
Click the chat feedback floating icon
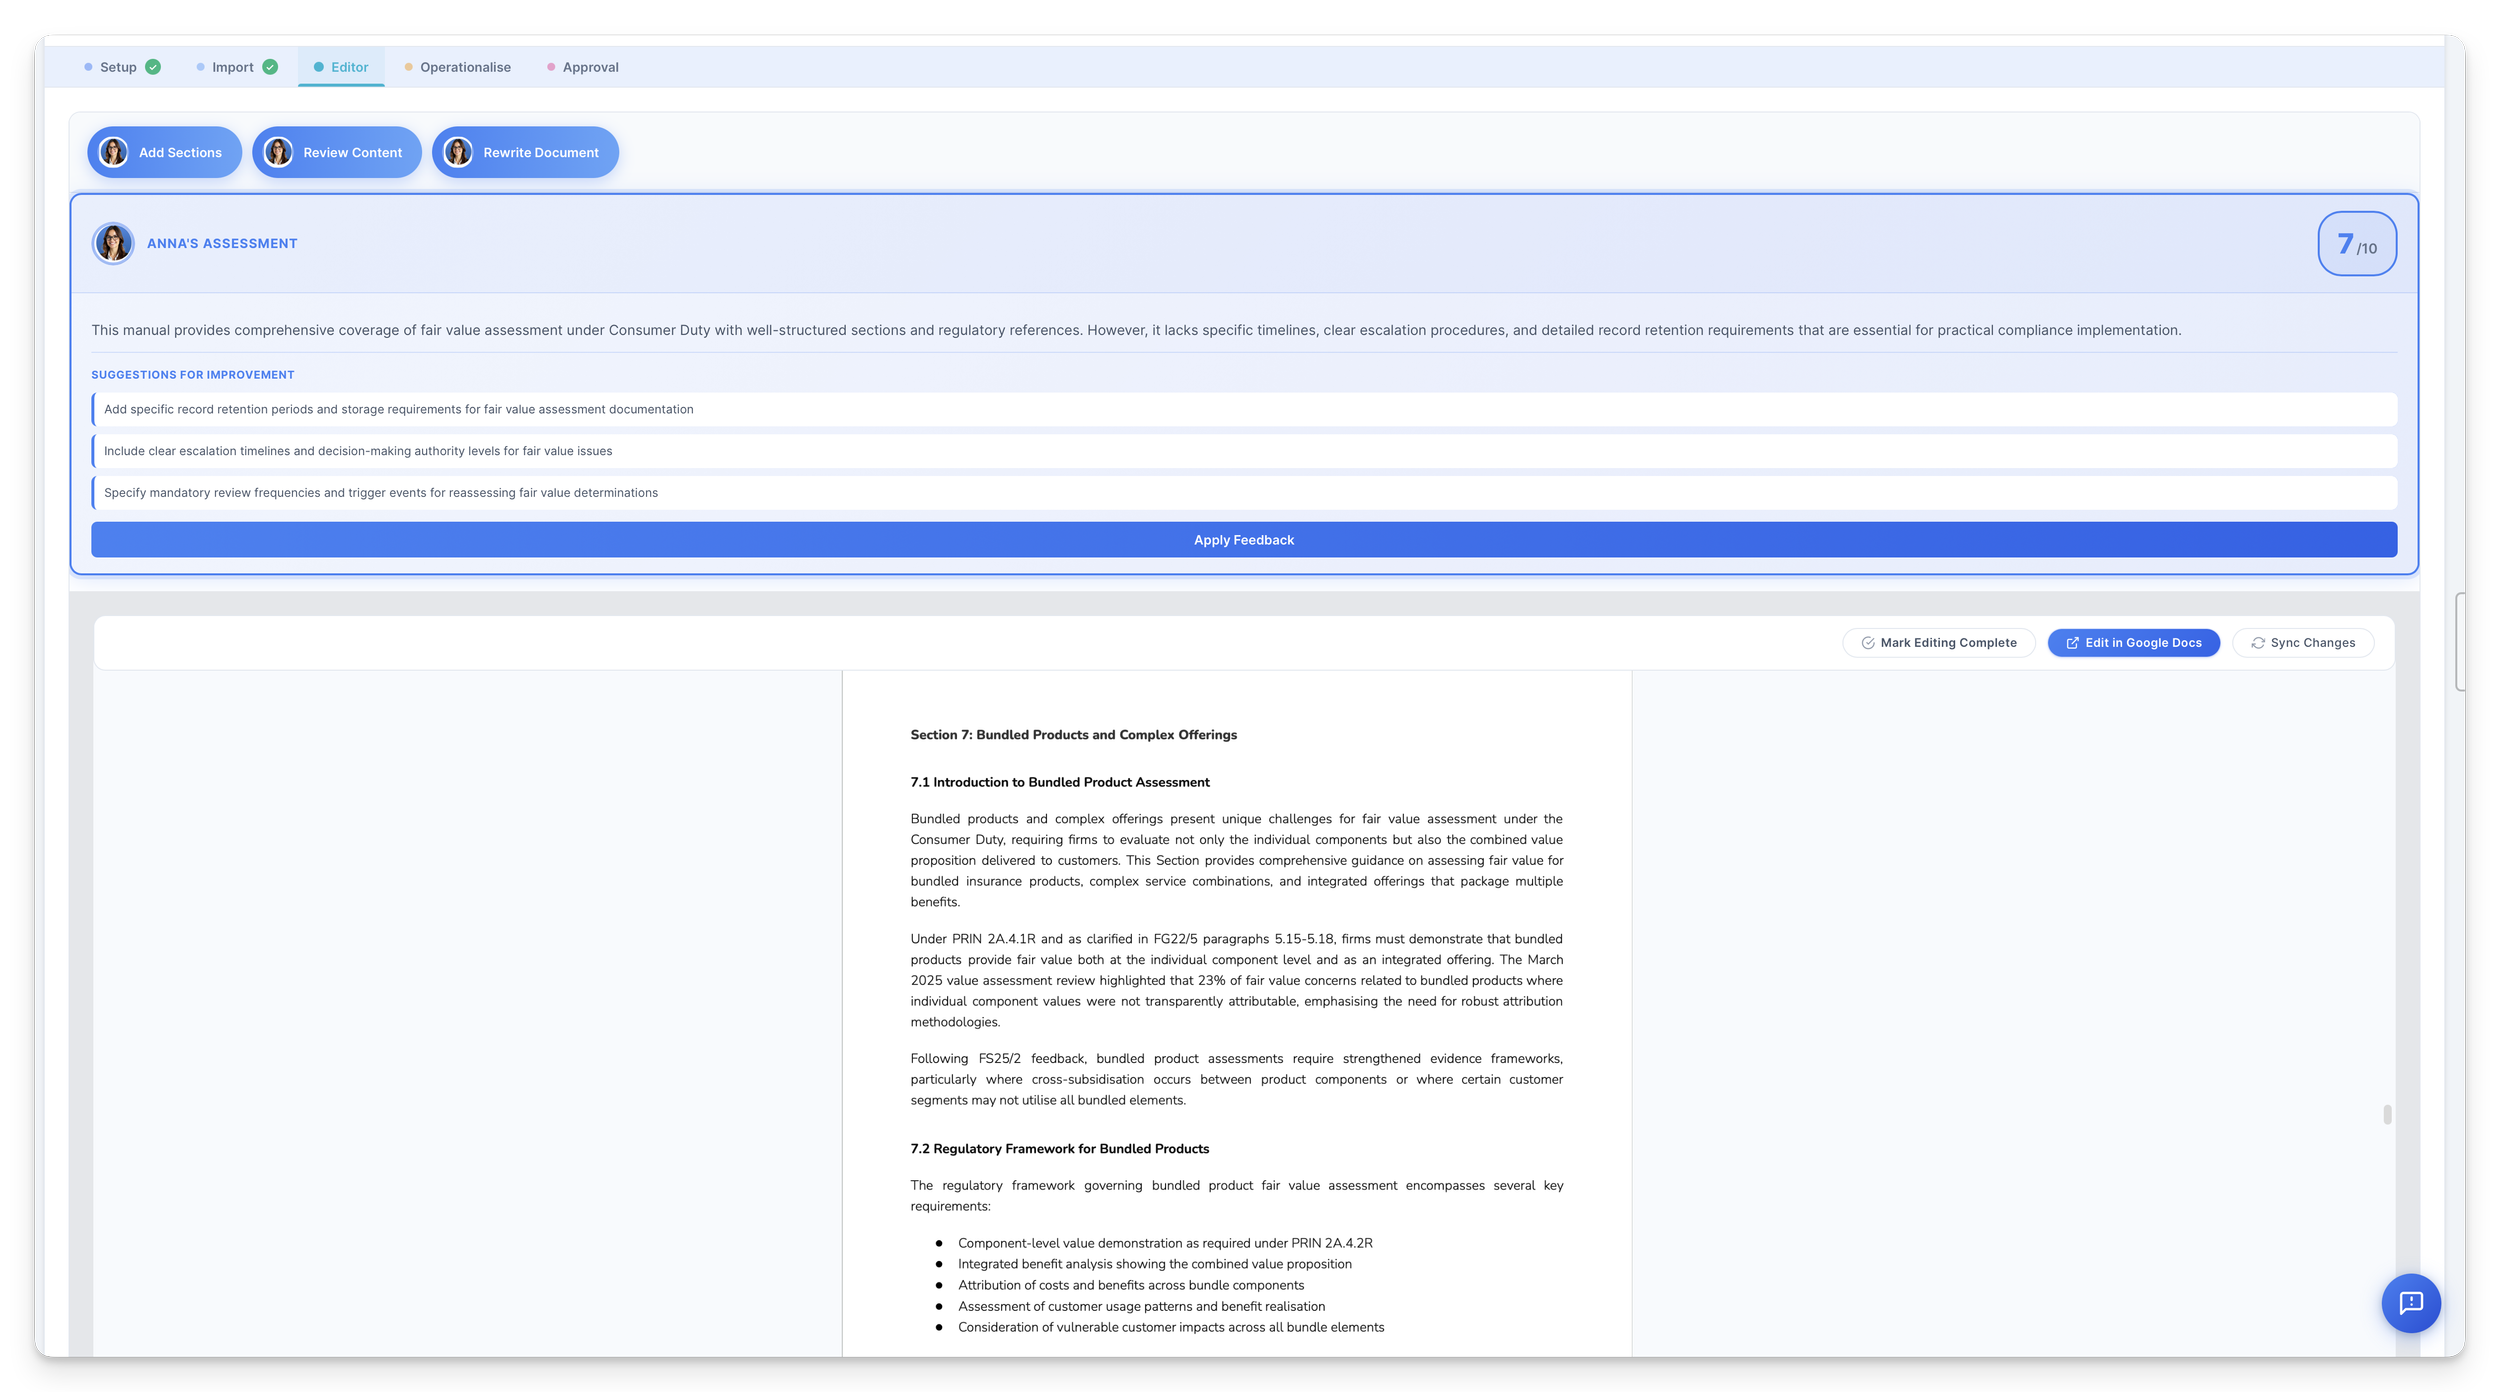pos(2410,1302)
